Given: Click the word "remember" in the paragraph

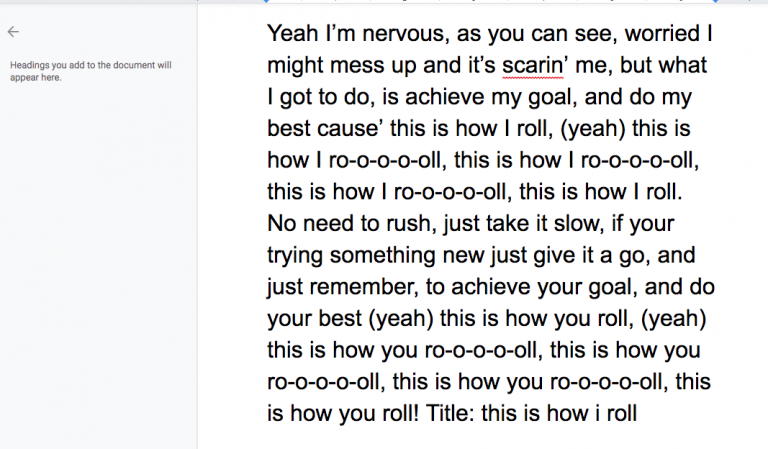Looking at the screenshot, I should pos(363,287).
